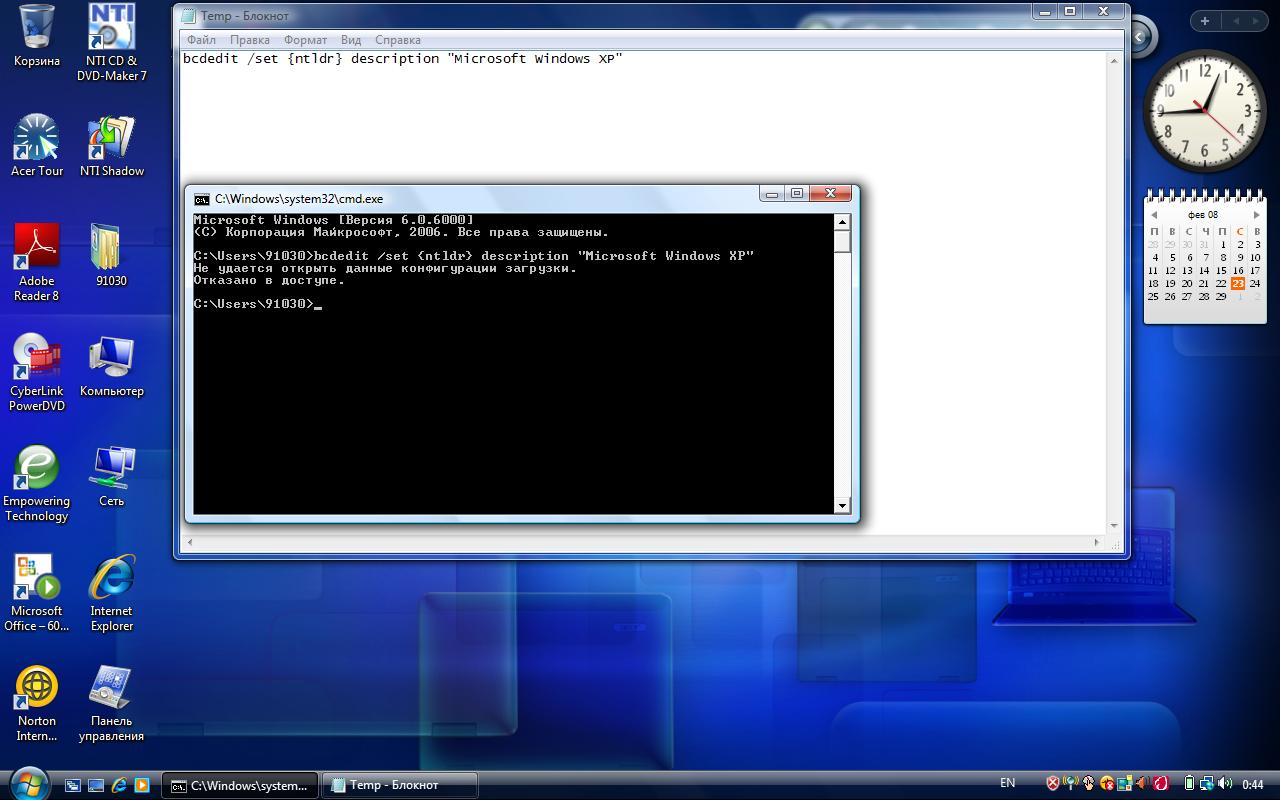Click the battery tray icon

coord(1190,784)
